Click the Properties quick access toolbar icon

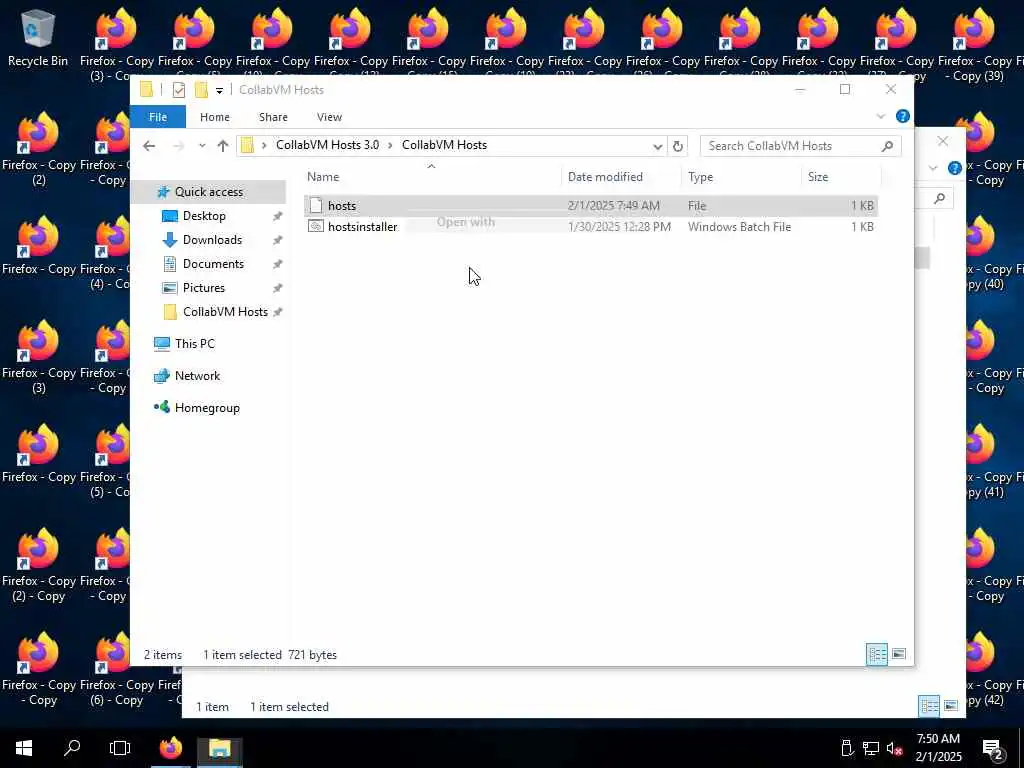tap(178, 90)
